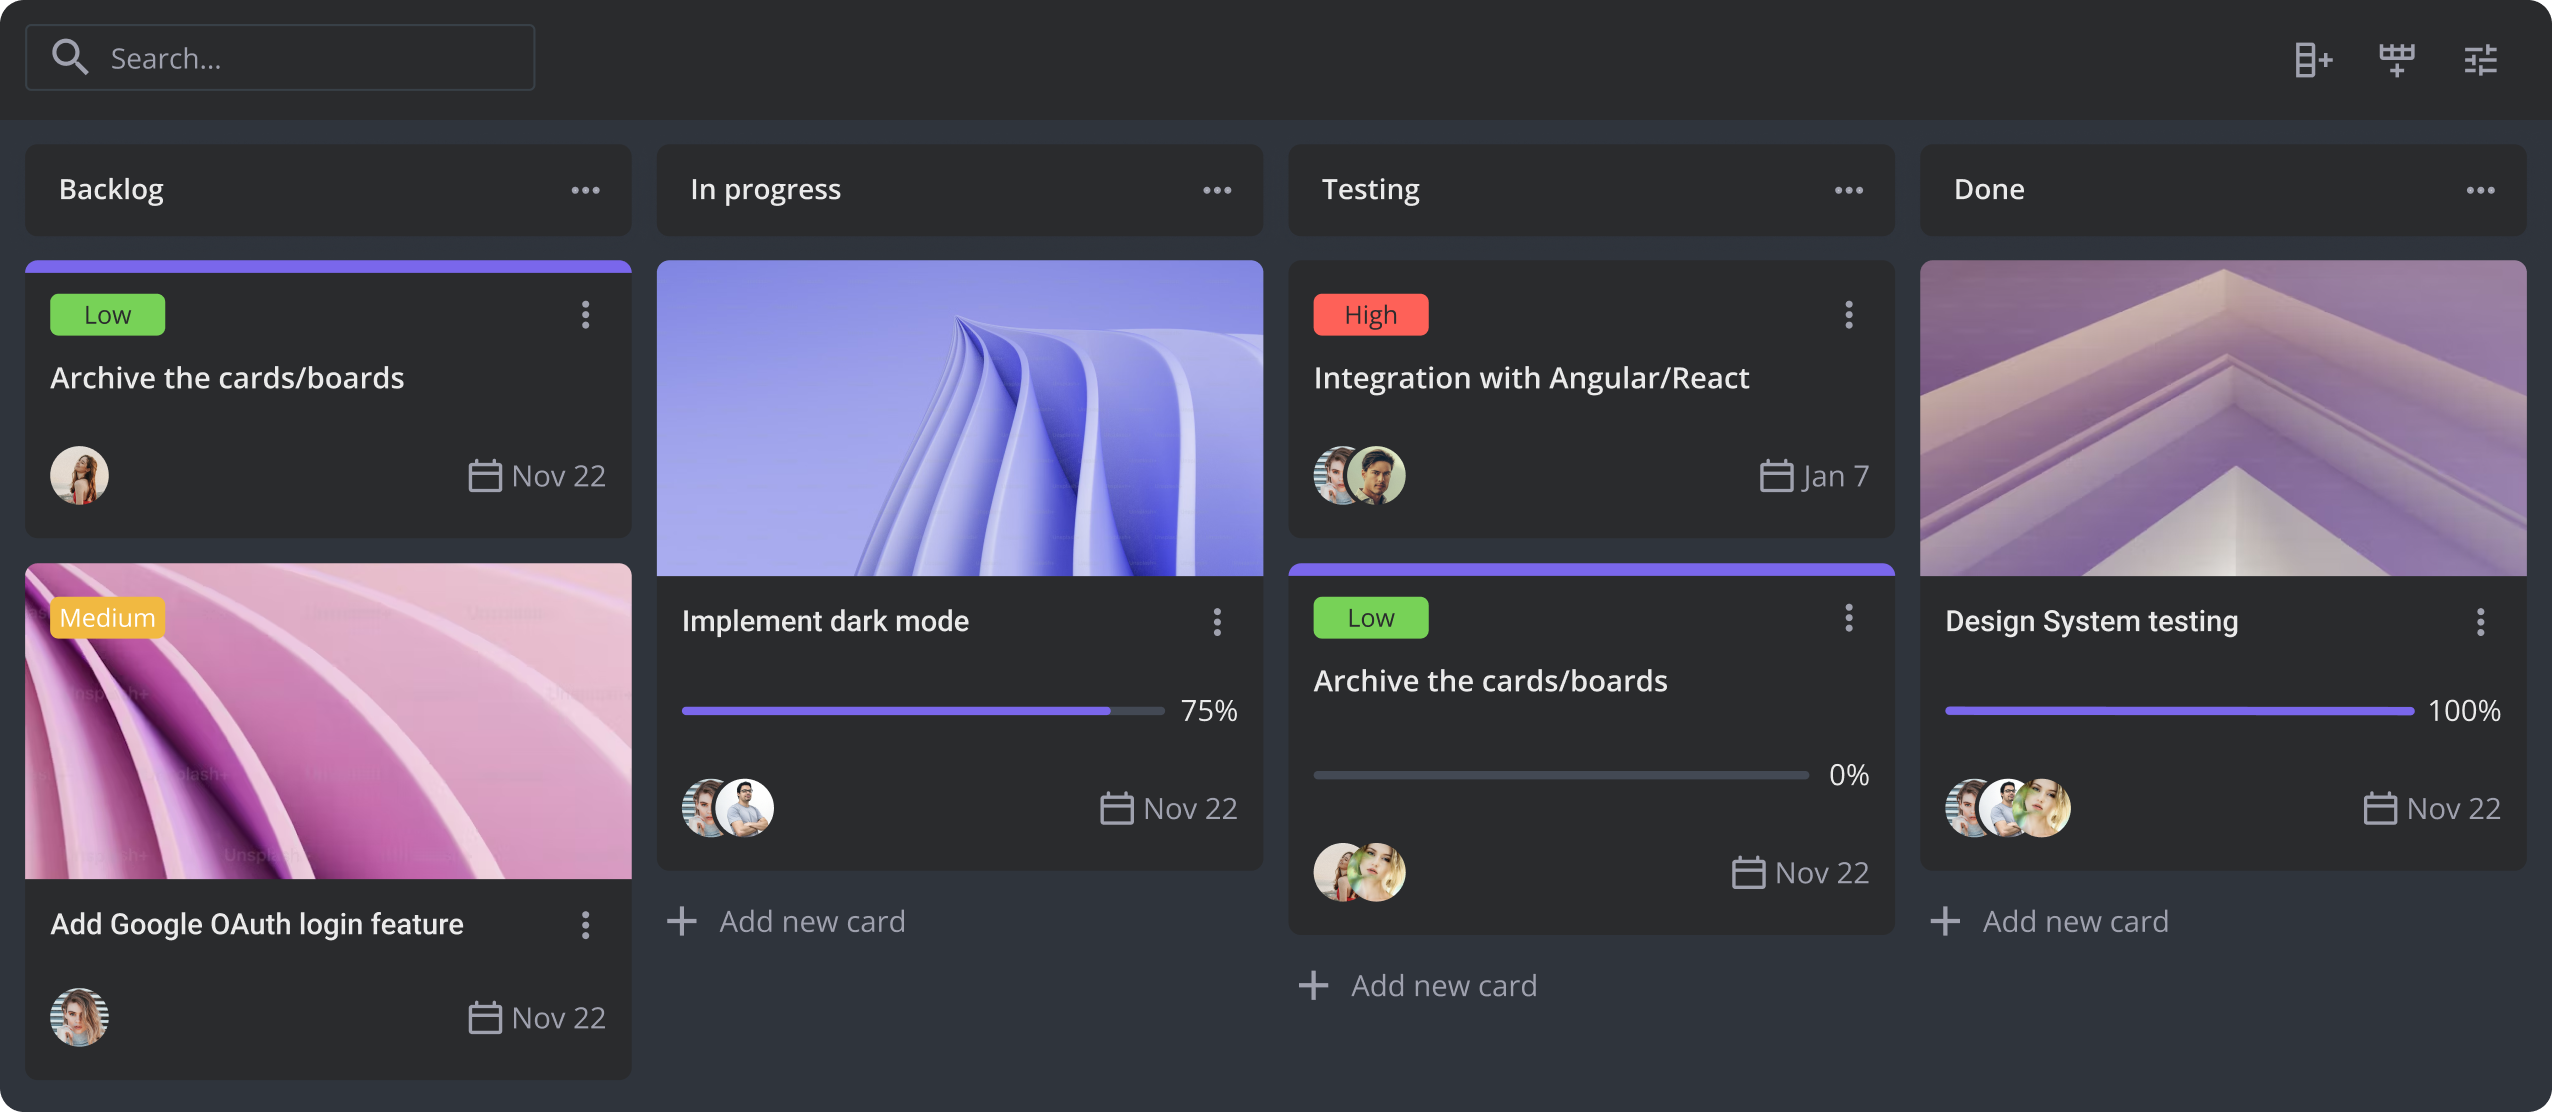Open Testing column options menu
The width and height of the screenshot is (2552, 1112).
(1849, 190)
